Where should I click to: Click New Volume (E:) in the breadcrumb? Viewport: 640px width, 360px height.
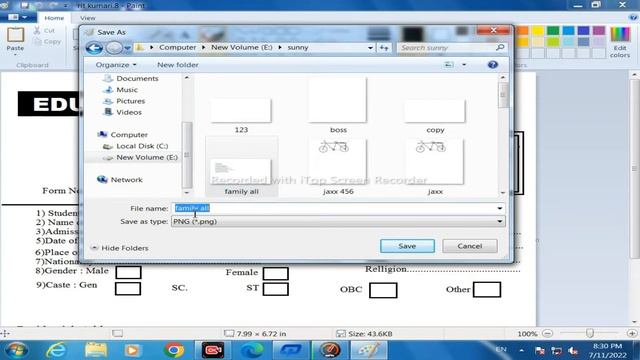point(242,47)
